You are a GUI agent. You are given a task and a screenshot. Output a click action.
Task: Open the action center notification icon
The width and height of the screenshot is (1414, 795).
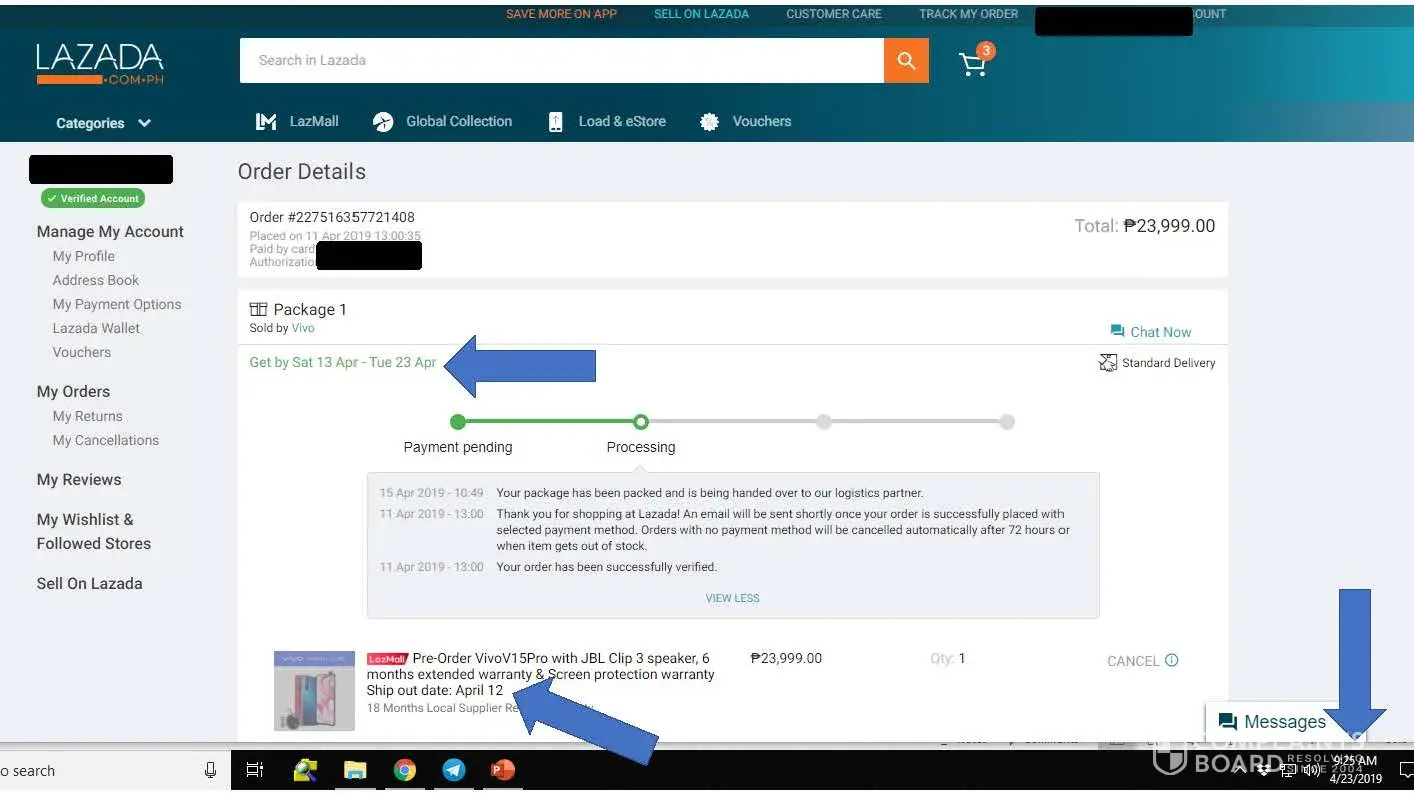[1405, 770]
